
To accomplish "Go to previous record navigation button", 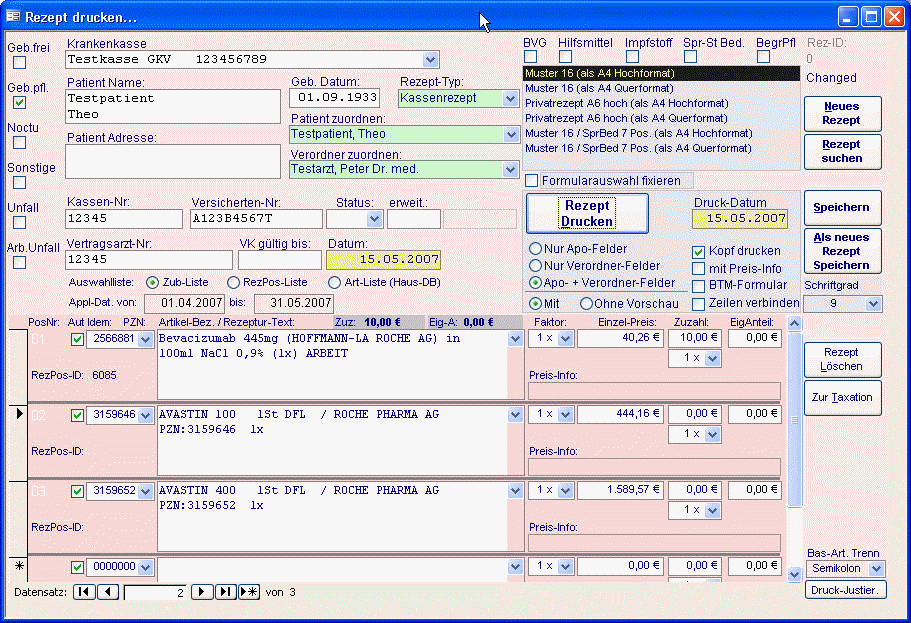I will [108, 592].
